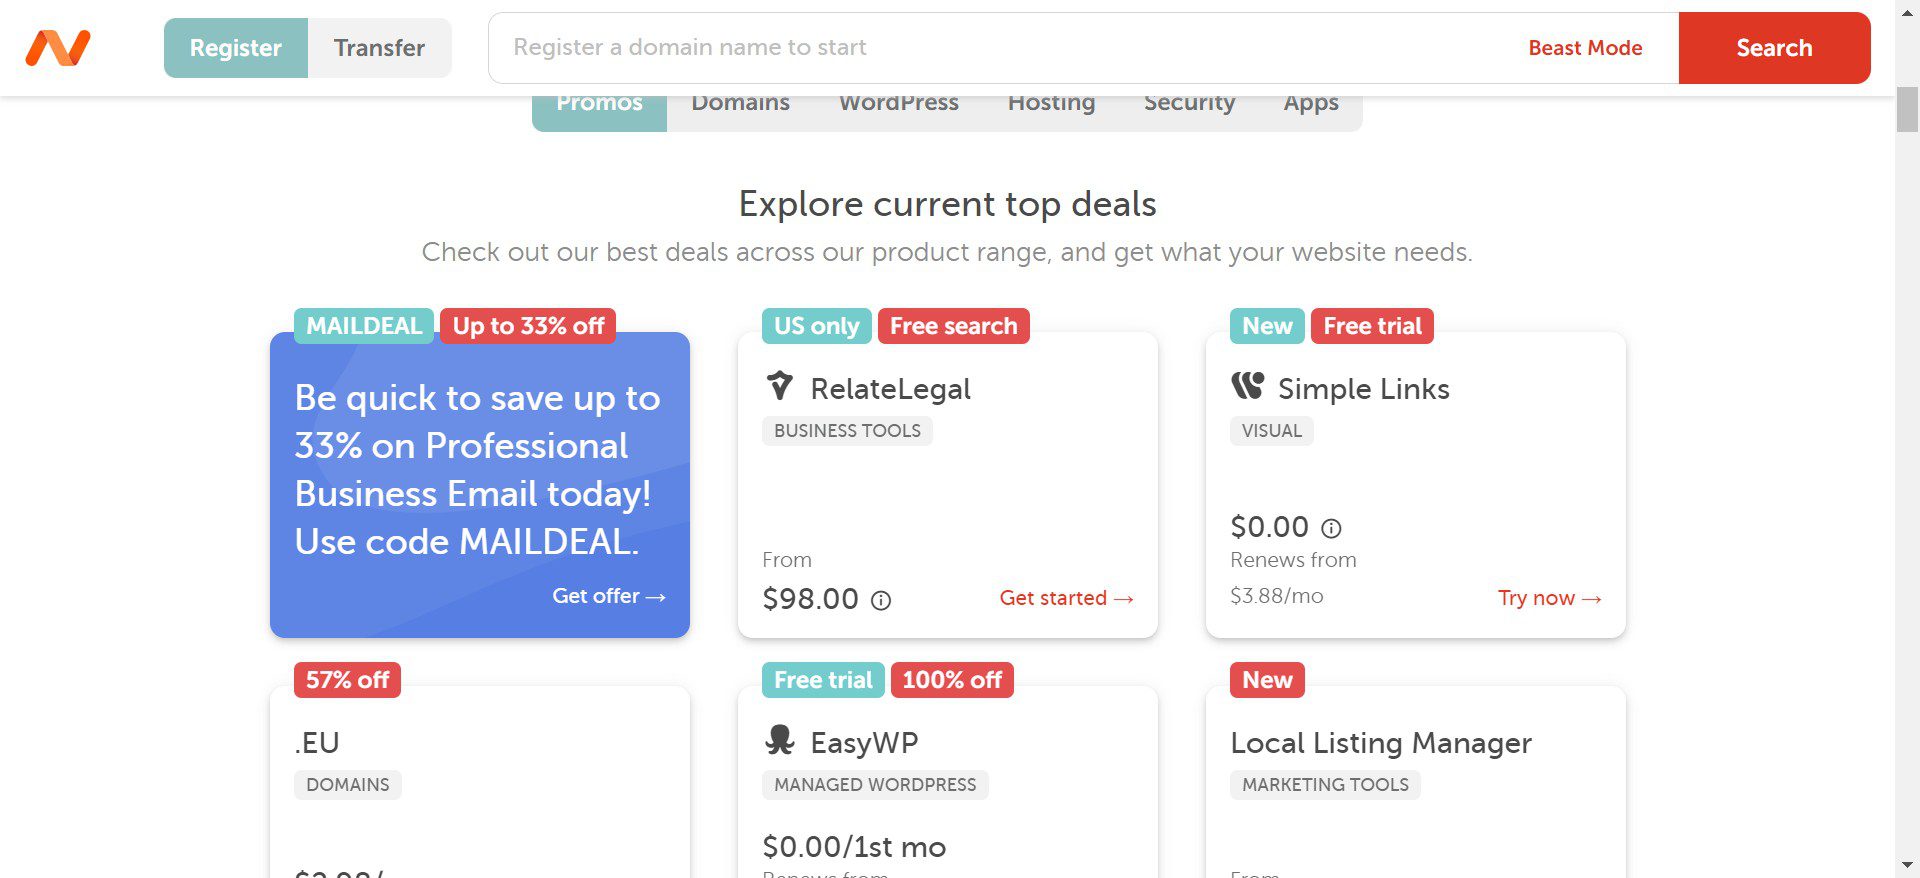Click the EasyWP octopus icon

[779, 741]
